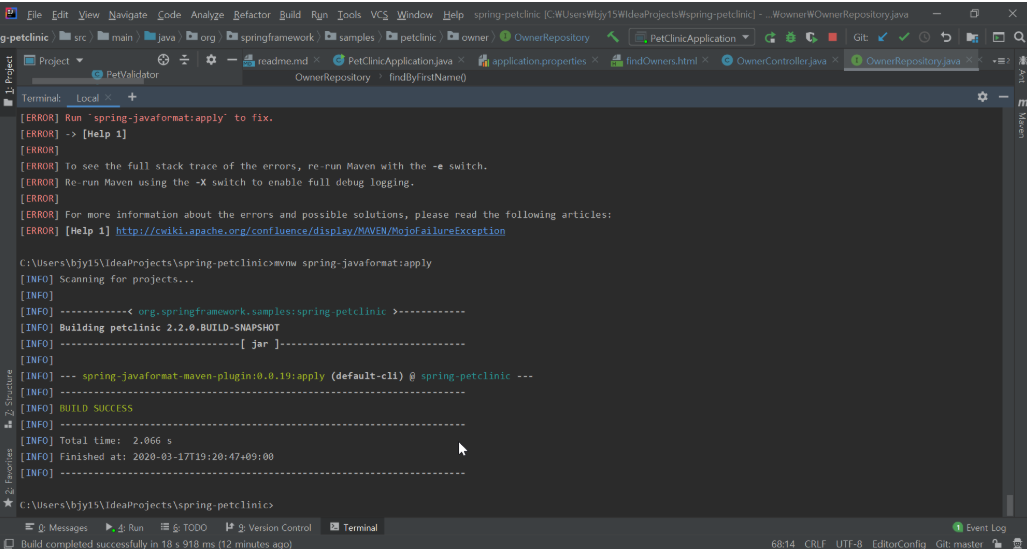
Task: Click the Collapse All icon in Project panel
Action: tap(185, 60)
